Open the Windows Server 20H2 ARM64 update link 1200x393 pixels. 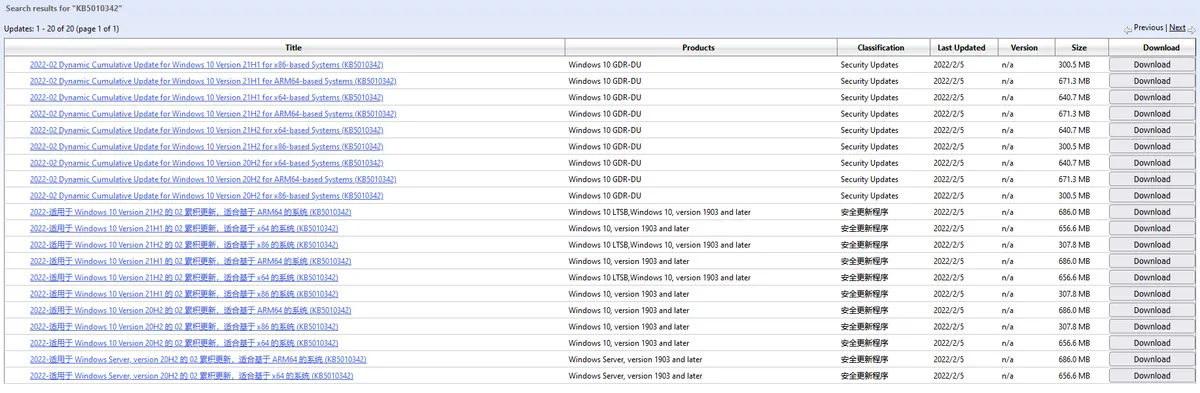pos(198,360)
